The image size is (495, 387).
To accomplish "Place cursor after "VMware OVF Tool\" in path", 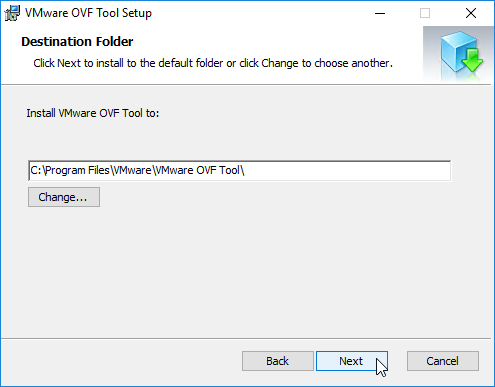I will tap(246, 171).
